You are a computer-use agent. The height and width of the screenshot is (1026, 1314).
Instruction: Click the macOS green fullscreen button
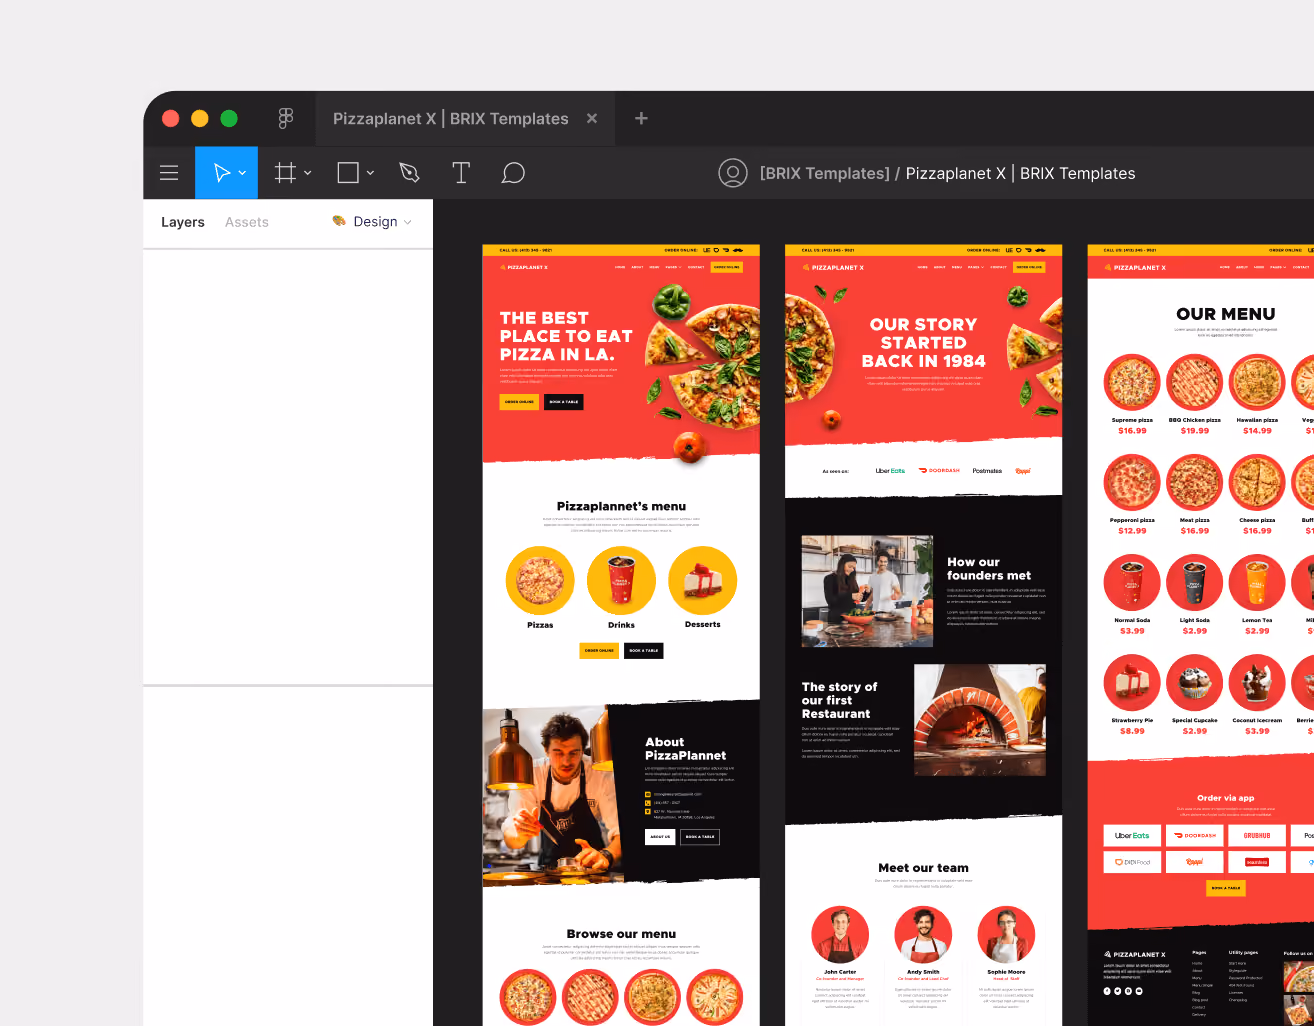pyautogui.click(x=229, y=118)
